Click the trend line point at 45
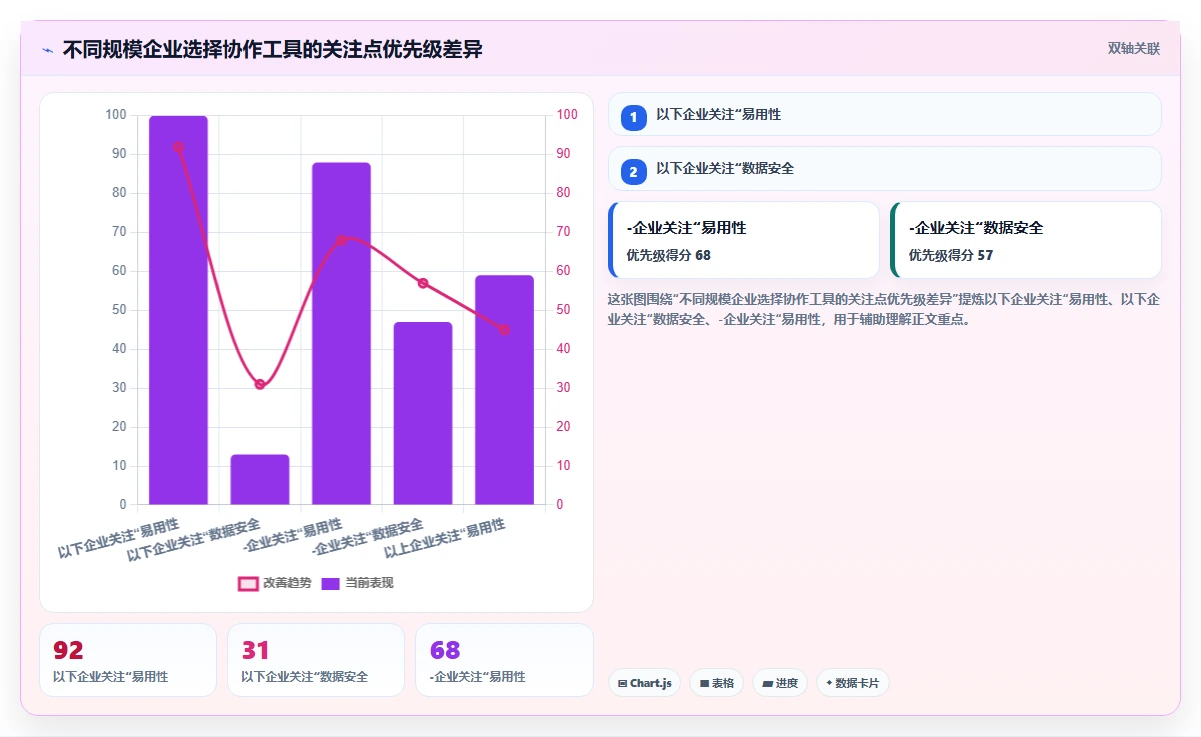Image resolution: width=1201 pixels, height=737 pixels. click(504, 330)
